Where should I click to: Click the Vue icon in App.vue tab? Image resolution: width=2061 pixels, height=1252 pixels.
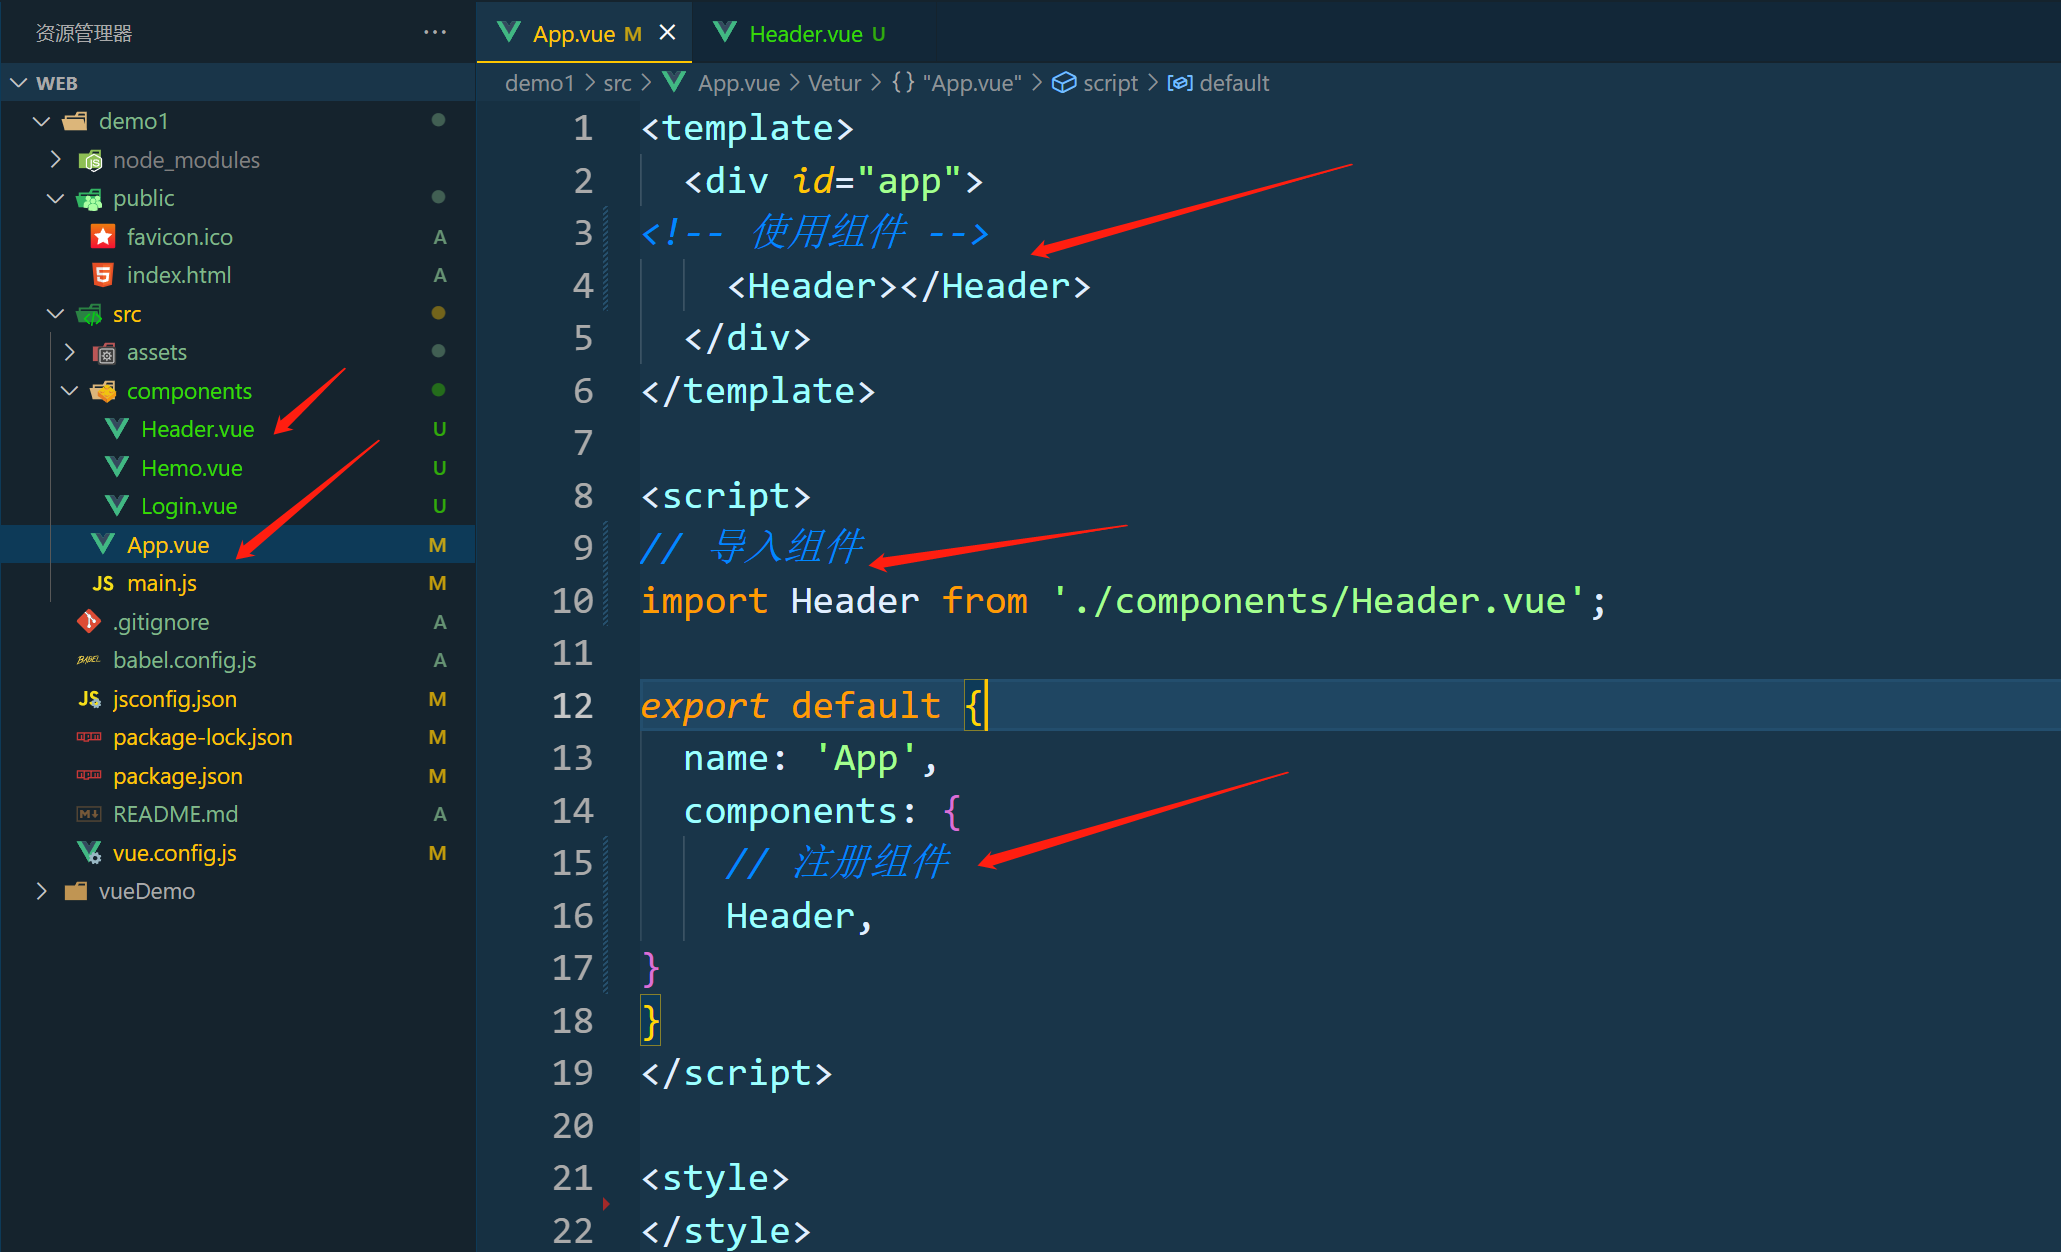click(x=509, y=33)
